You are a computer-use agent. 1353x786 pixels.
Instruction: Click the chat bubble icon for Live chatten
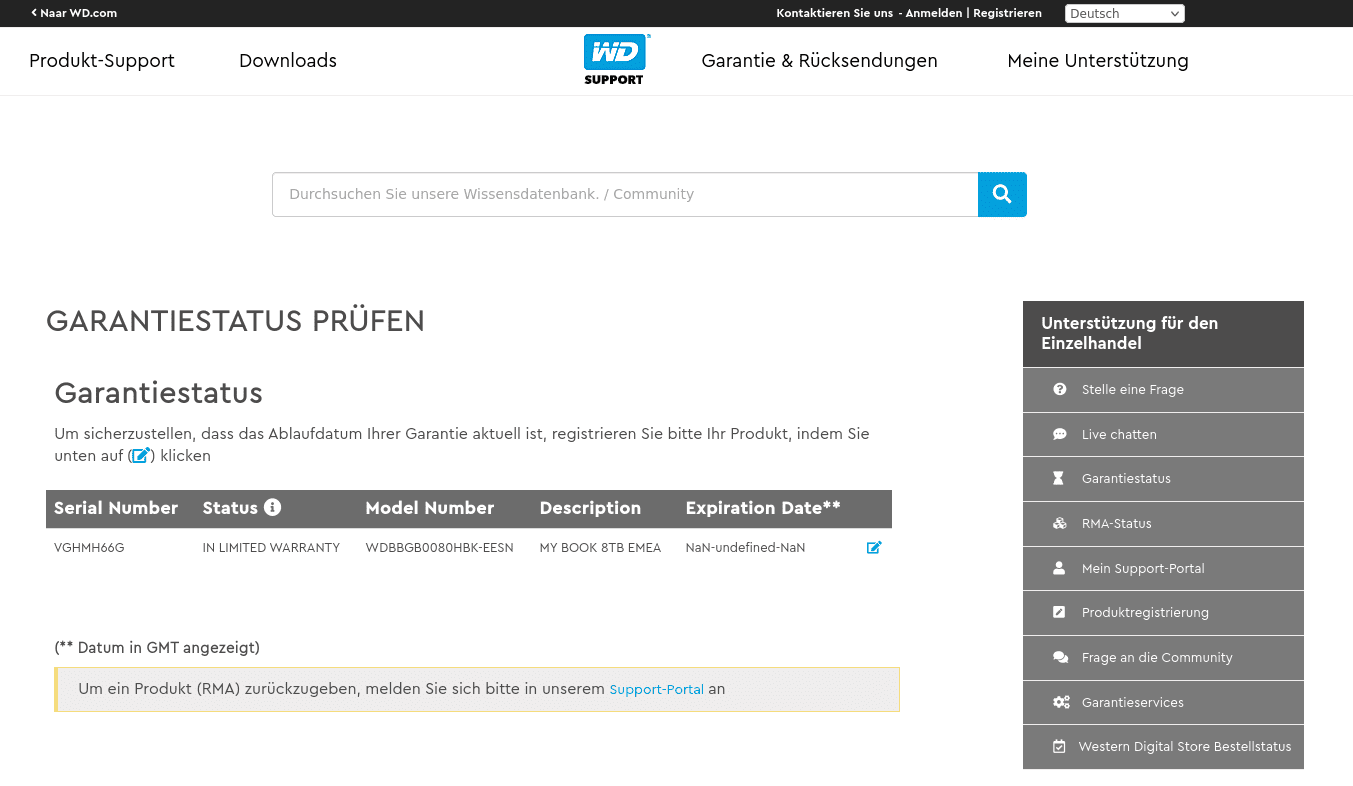pyautogui.click(x=1060, y=434)
